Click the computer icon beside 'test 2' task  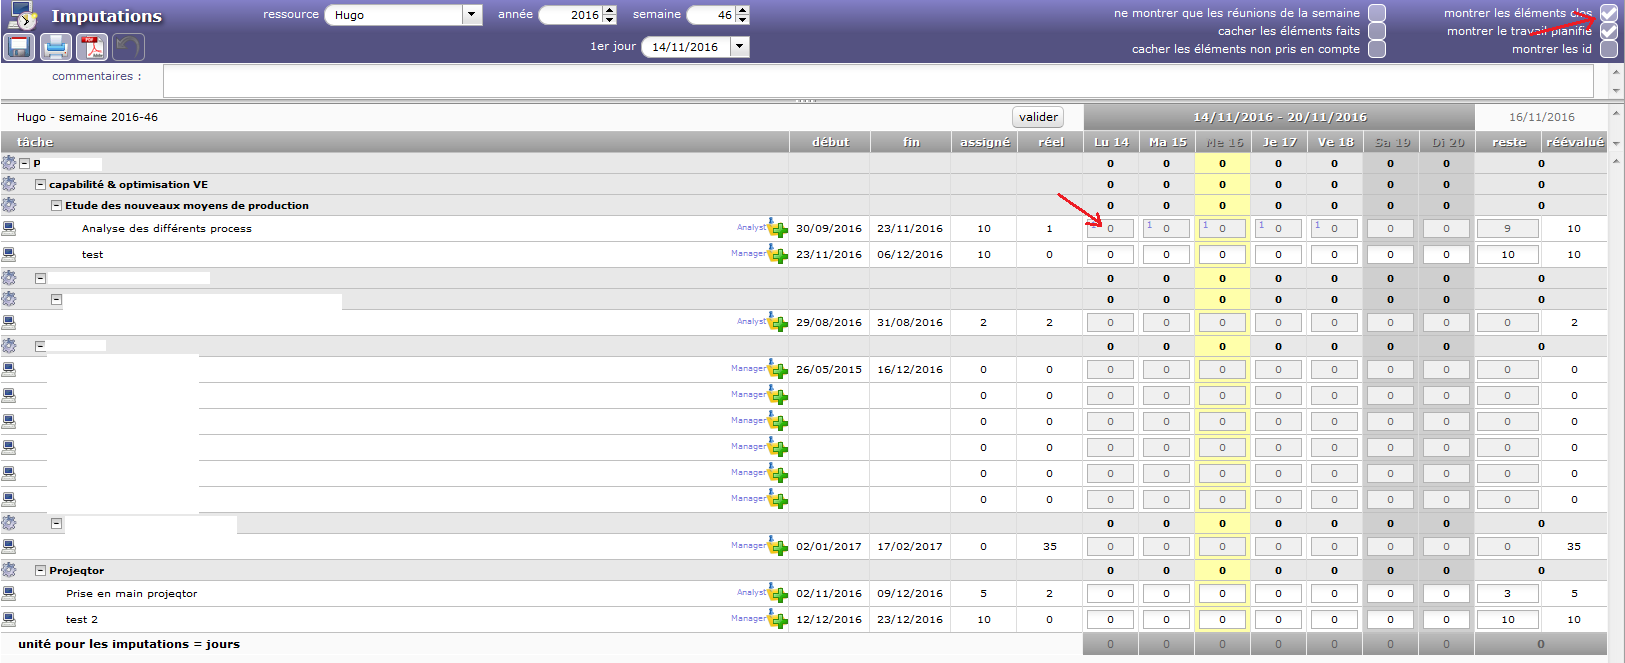[x=9, y=619]
